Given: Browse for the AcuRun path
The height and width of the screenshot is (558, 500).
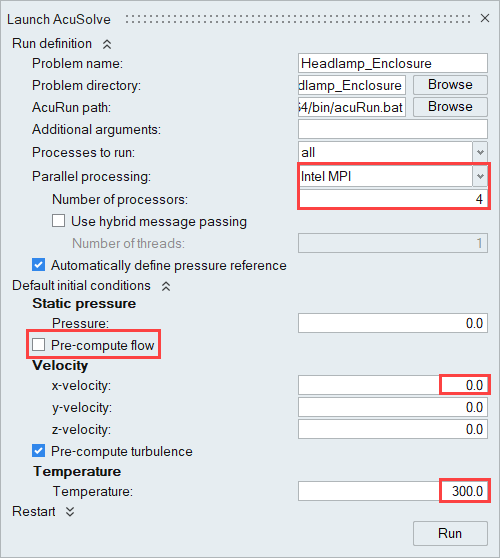Looking at the screenshot, I should [x=450, y=107].
